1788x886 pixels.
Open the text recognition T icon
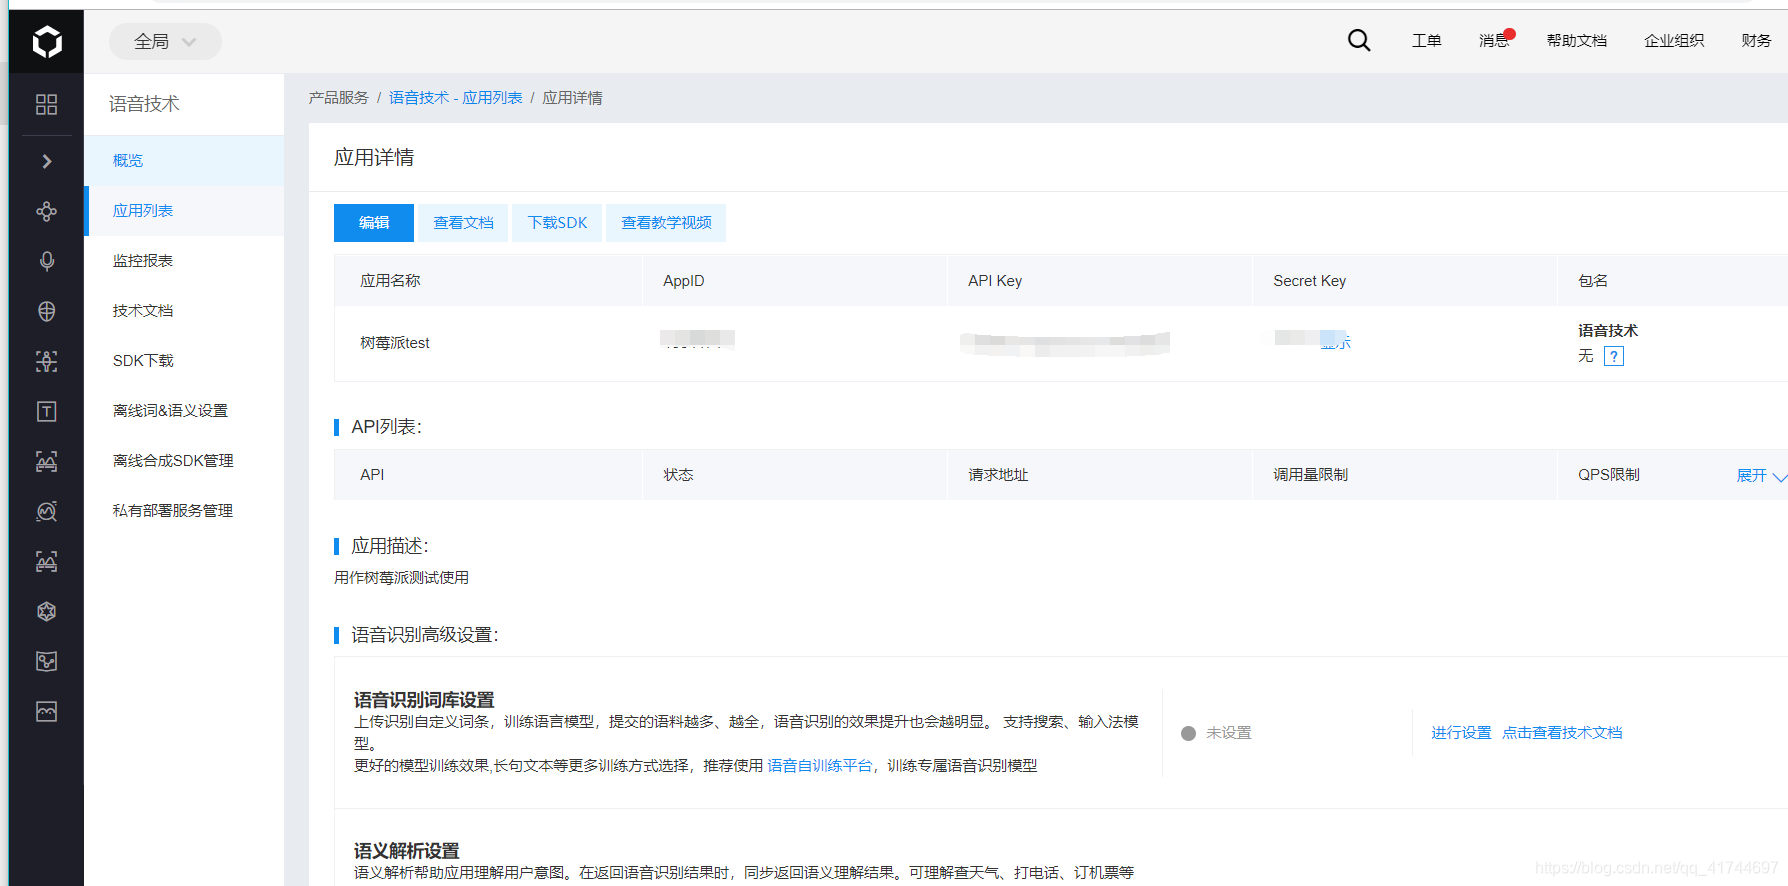click(x=46, y=411)
